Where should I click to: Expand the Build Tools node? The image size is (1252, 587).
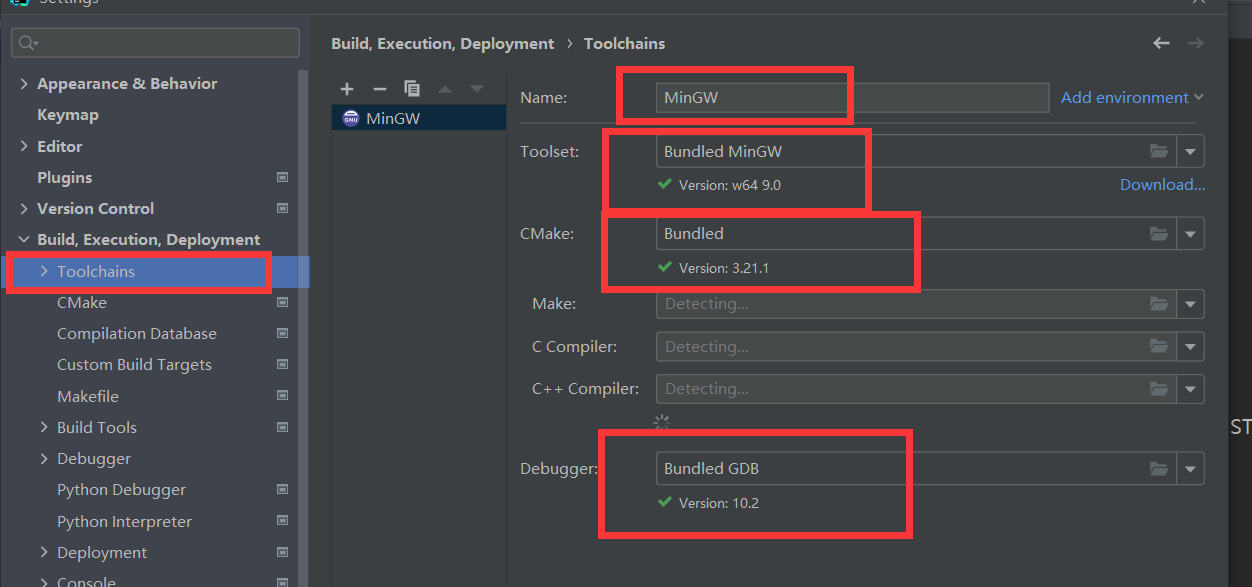(x=44, y=427)
